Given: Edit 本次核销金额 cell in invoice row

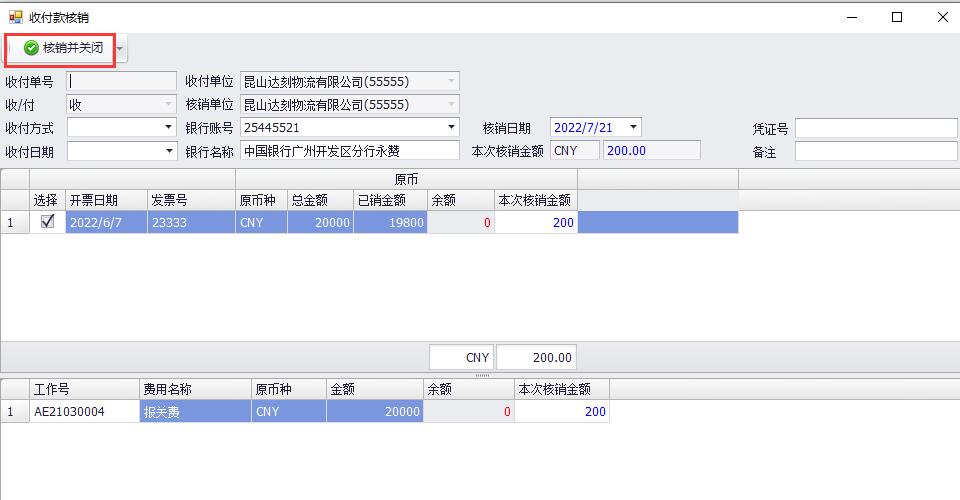Looking at the screenshot, I should (535, 223).
